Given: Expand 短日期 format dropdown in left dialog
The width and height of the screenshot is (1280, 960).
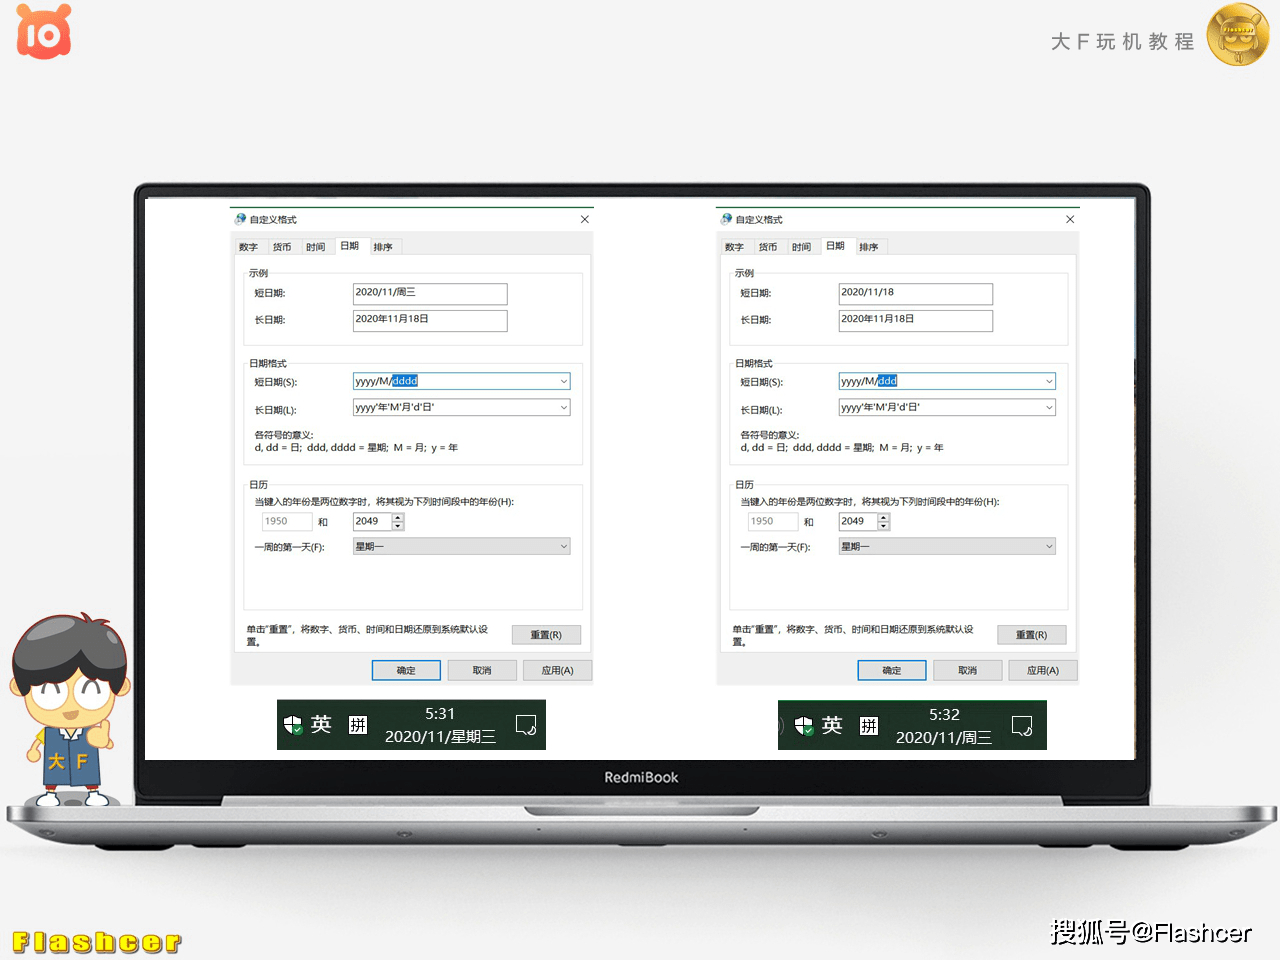Looking at the screenshot, I should click(563, 381).
